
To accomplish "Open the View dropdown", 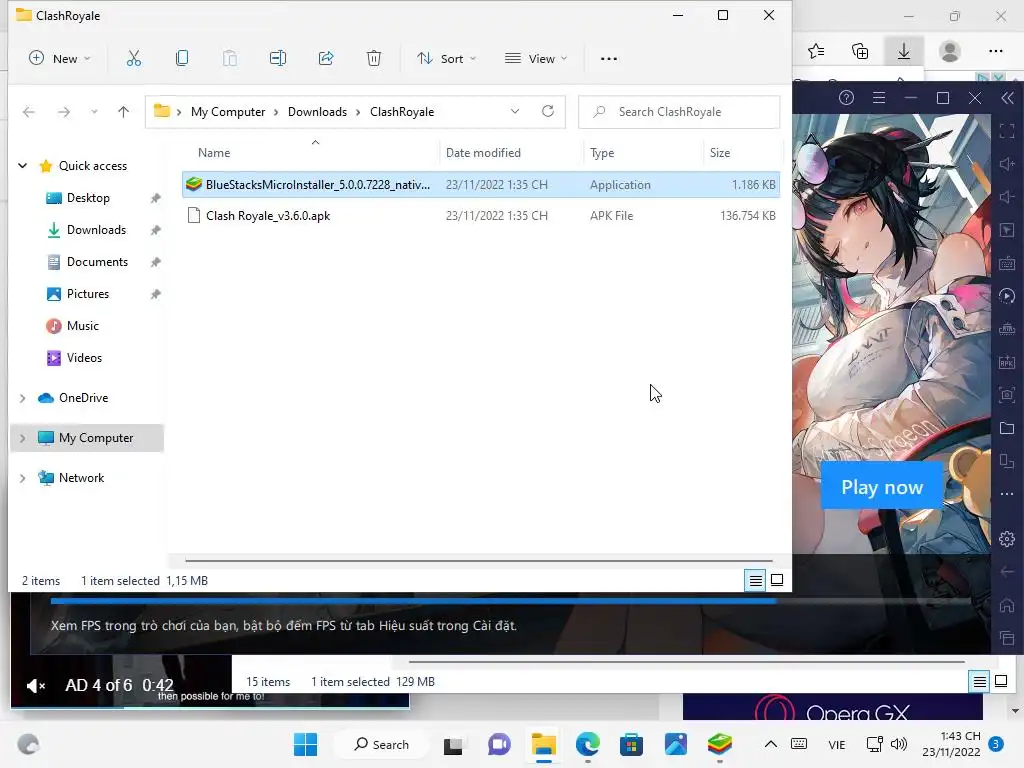I will (x=536, y=59).
